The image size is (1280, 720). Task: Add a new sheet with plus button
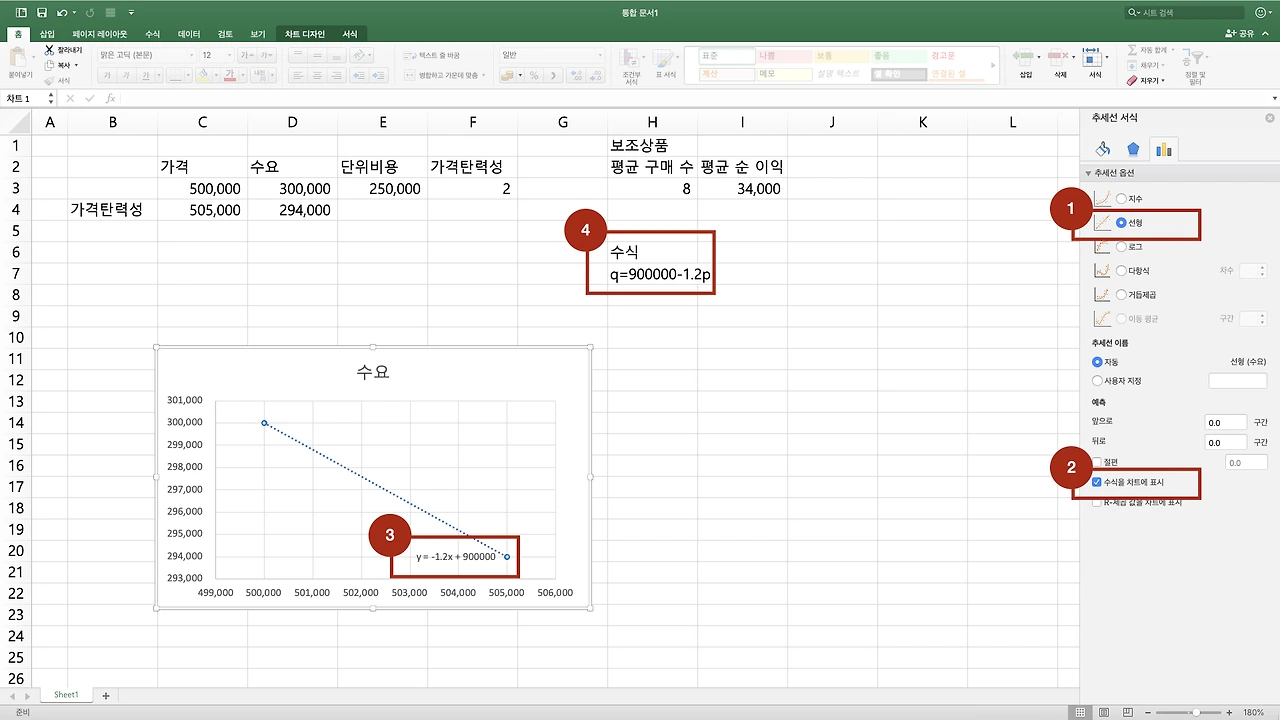click(105, 694)
